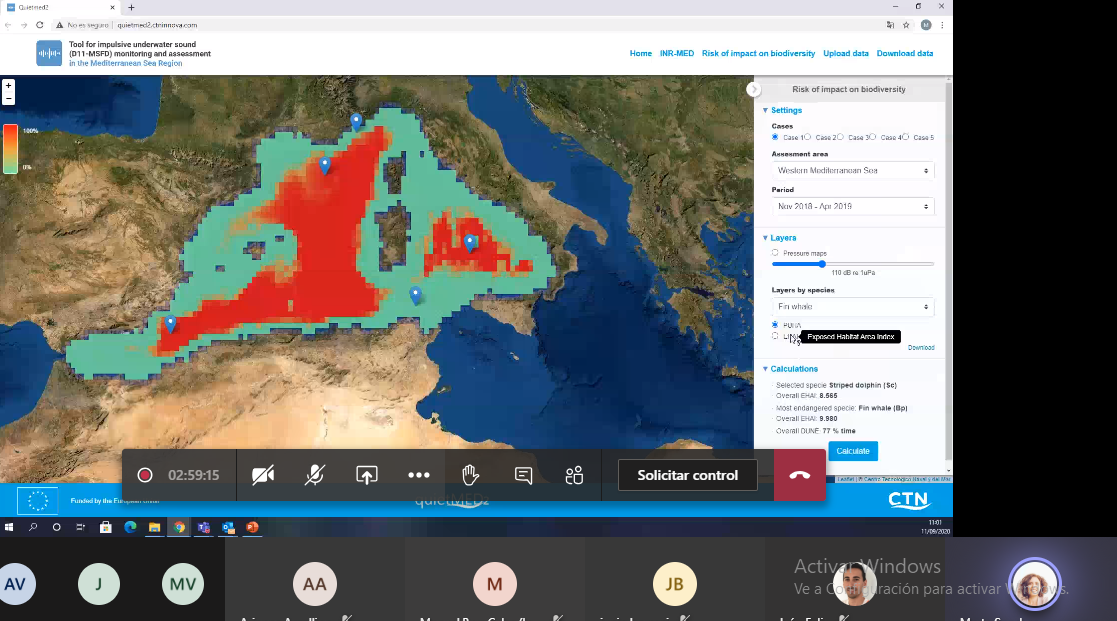Open Outlook from the taskbar
Image resolution: width=1117 pixels, height=621 pixels.
228,528
